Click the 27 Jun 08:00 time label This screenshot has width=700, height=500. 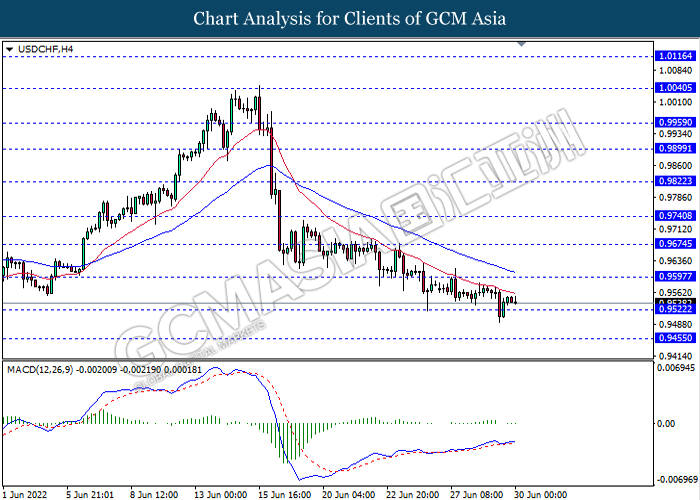(477, 495)
